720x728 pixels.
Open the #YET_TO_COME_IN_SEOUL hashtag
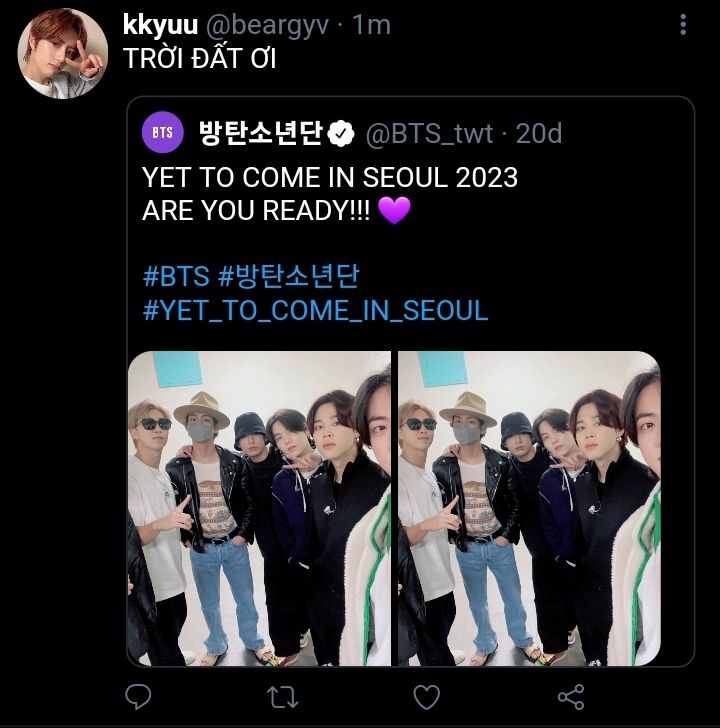coord(315,310)
